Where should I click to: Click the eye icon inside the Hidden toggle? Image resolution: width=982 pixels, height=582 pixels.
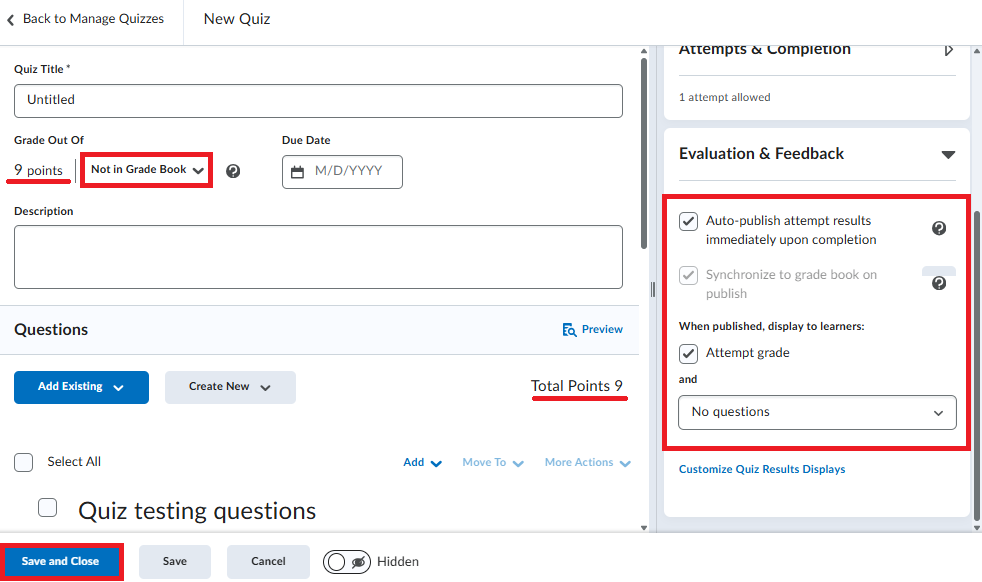[x=358, y=562]
